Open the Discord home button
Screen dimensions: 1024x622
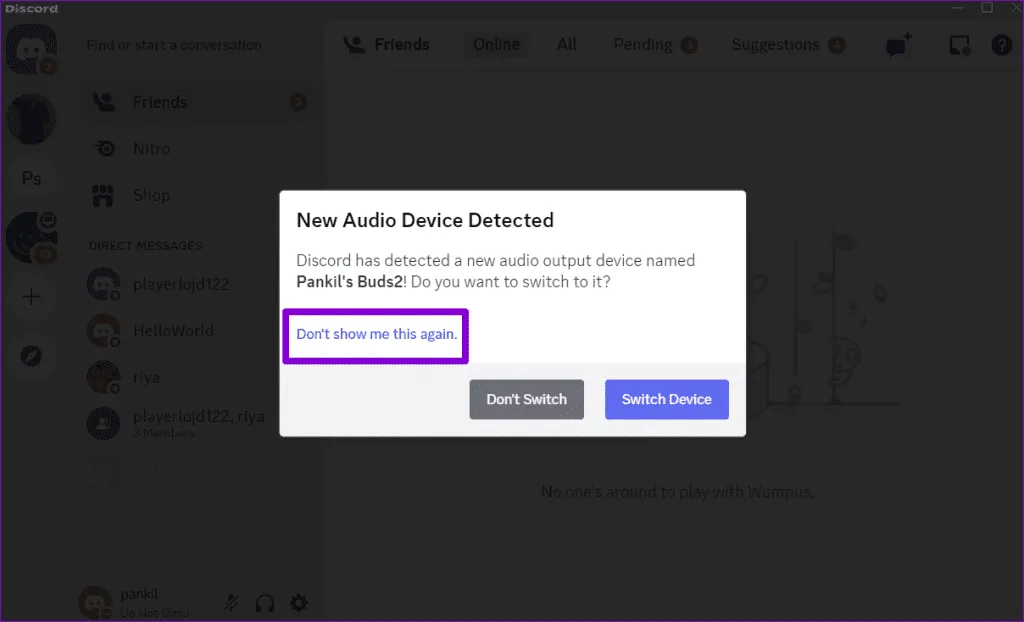click(31, 48)
